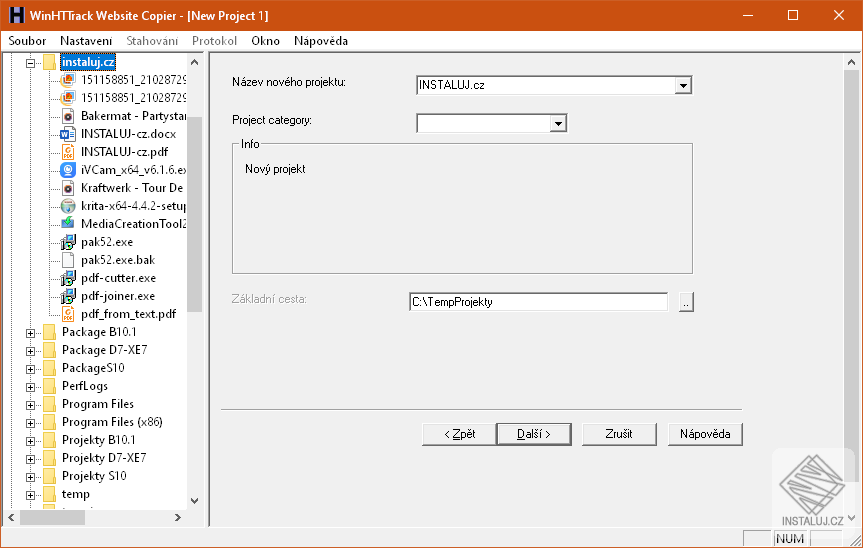863x548 pixels.
Task: Click the PDF icon of INSTALUJ-cz.pdf
Action: (68, 152)
